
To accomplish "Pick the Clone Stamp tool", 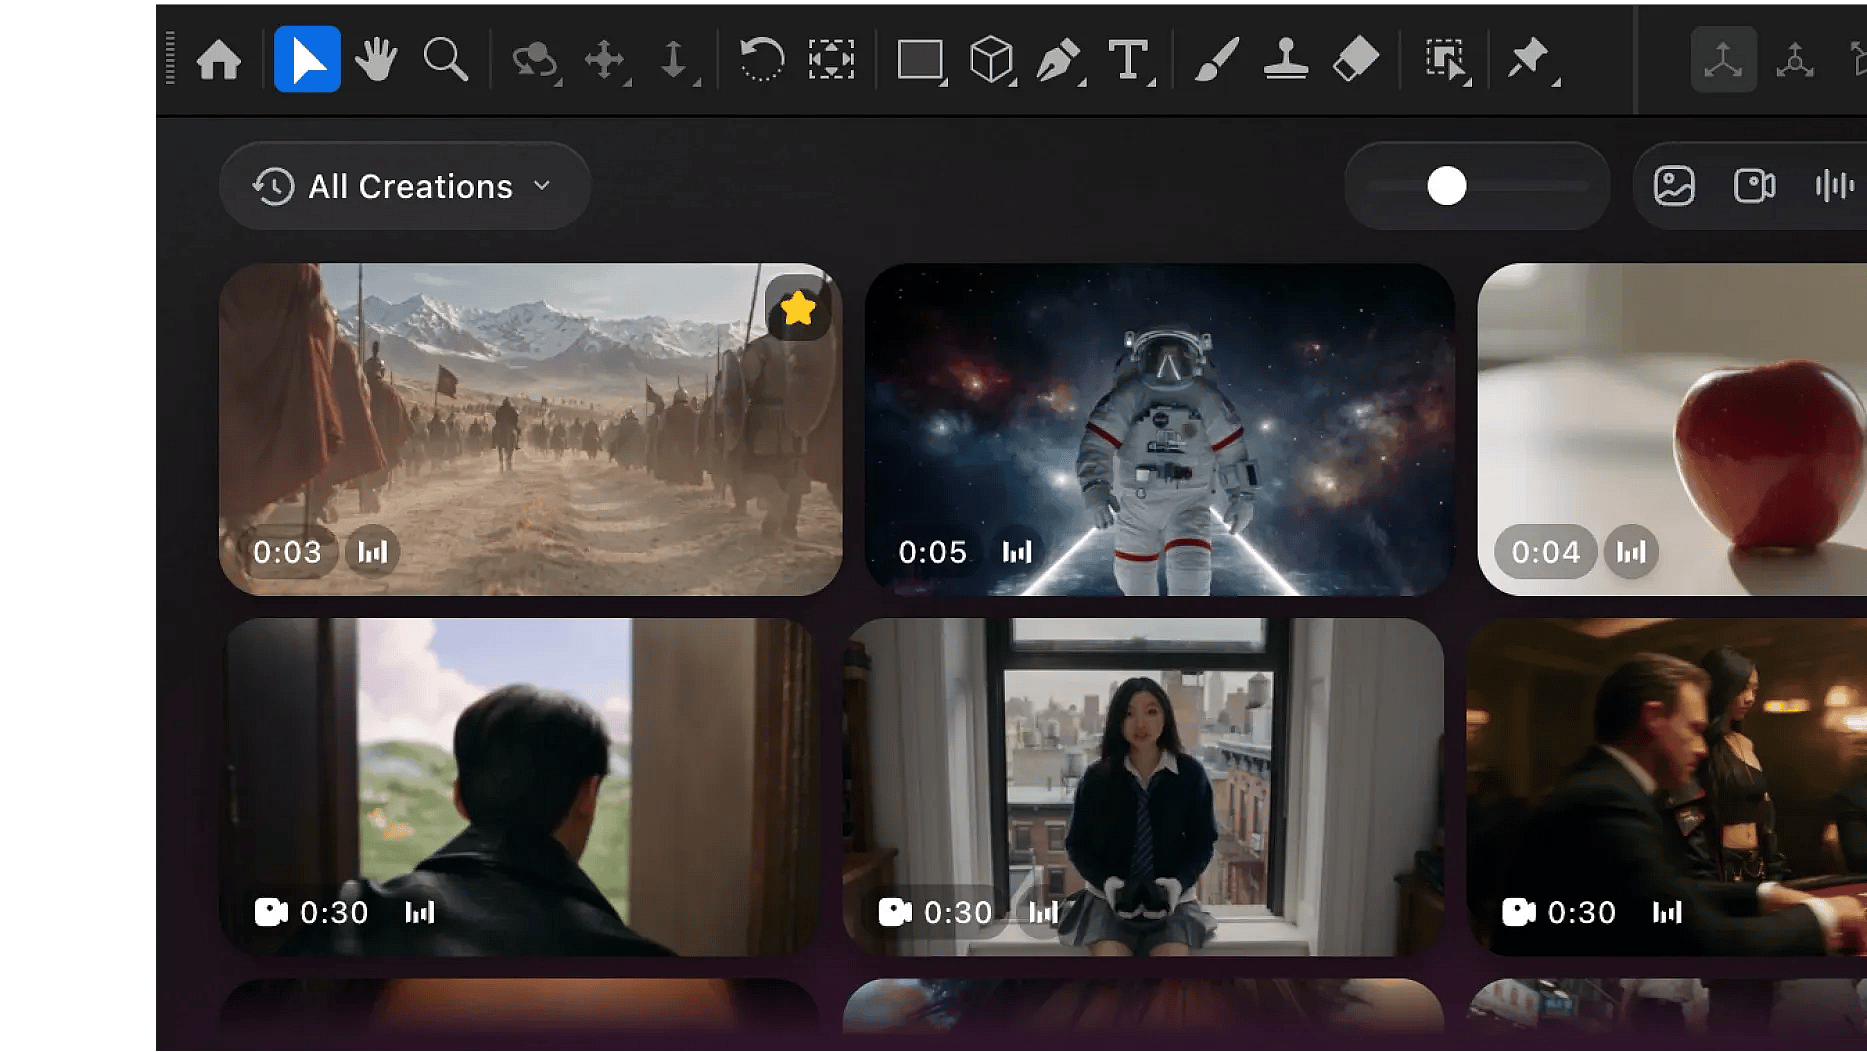I will [x=1286, y=60].
